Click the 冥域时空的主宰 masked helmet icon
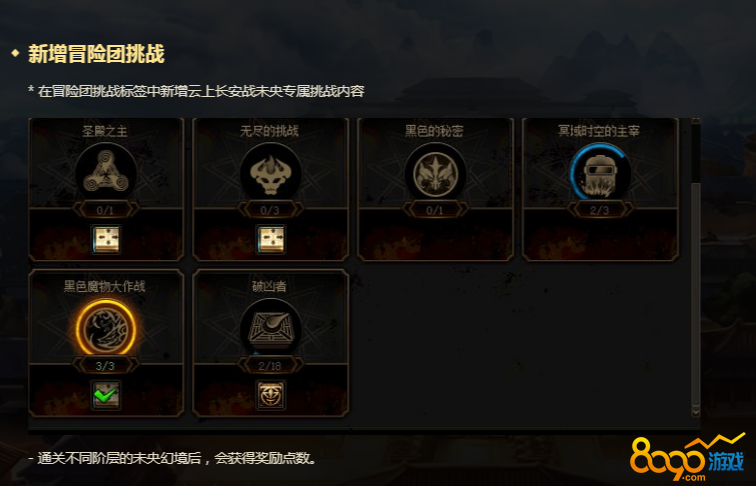This screenshot has width=756, height=486. tap(600, 172)
